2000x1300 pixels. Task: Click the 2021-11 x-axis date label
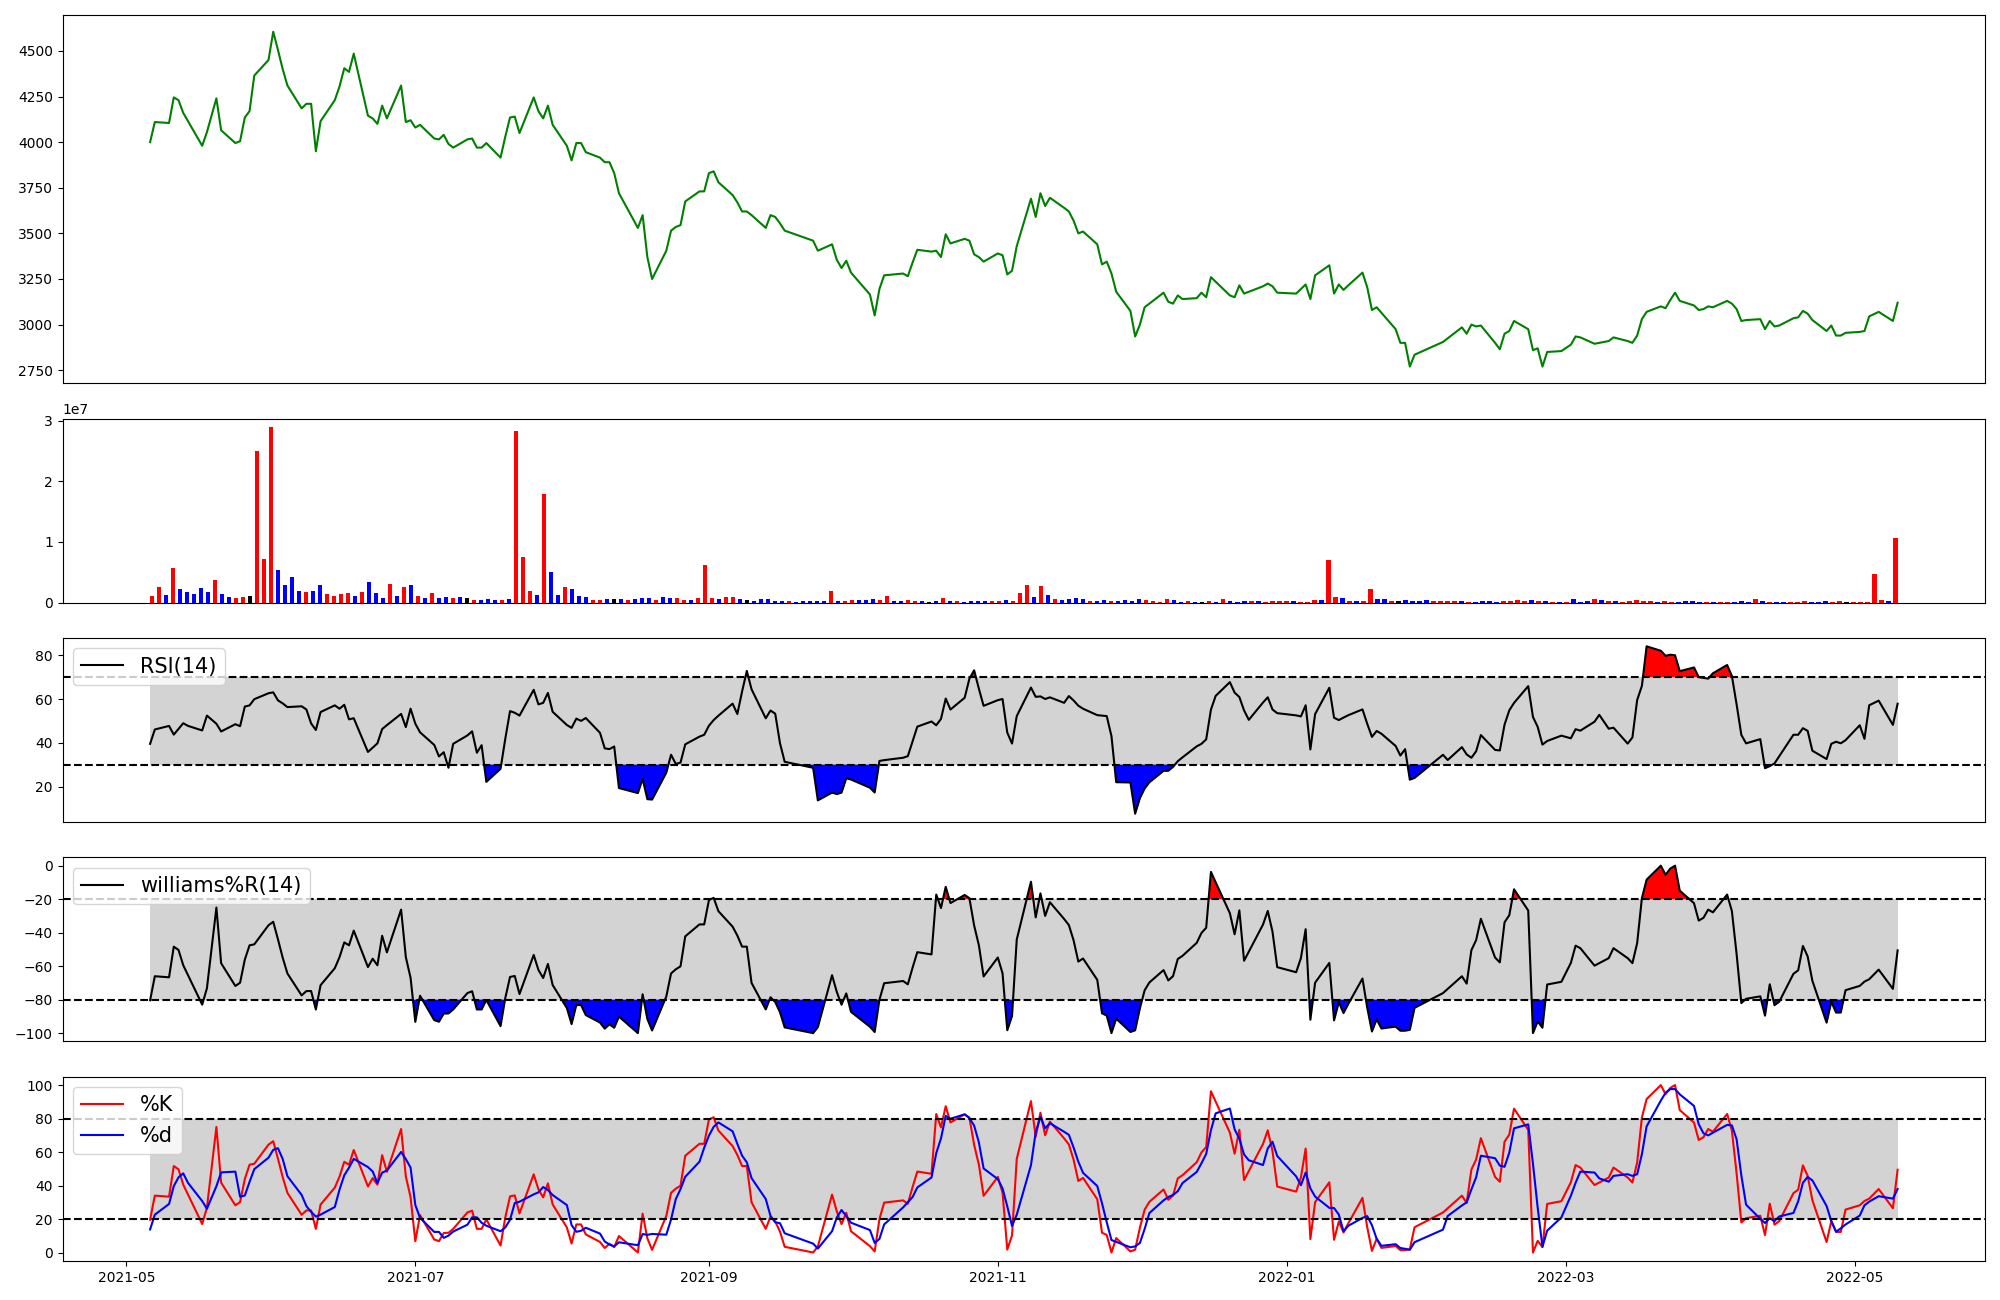click(x=998, y=1277)
